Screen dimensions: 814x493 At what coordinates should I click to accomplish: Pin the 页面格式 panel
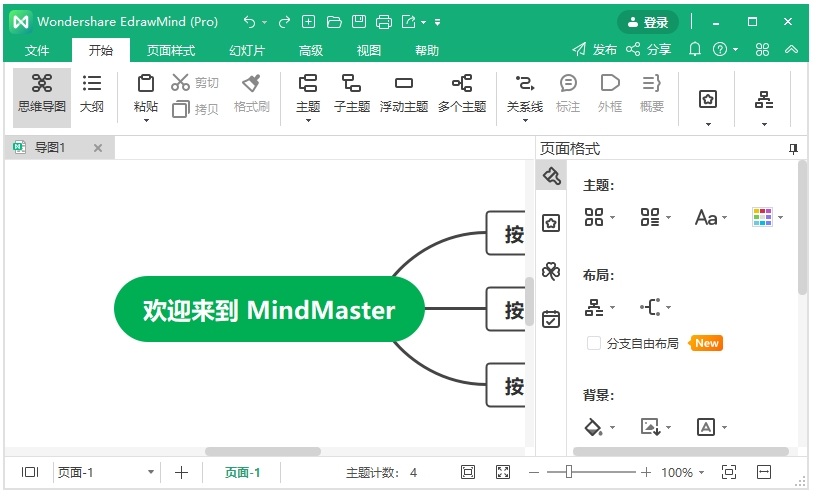[x=793, y=149]
